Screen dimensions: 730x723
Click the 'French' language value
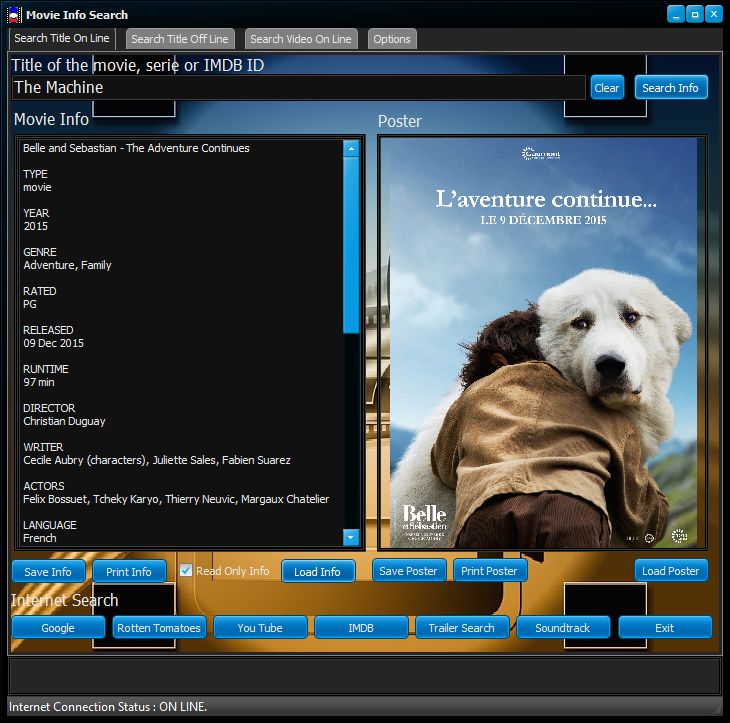click(40, 538)
